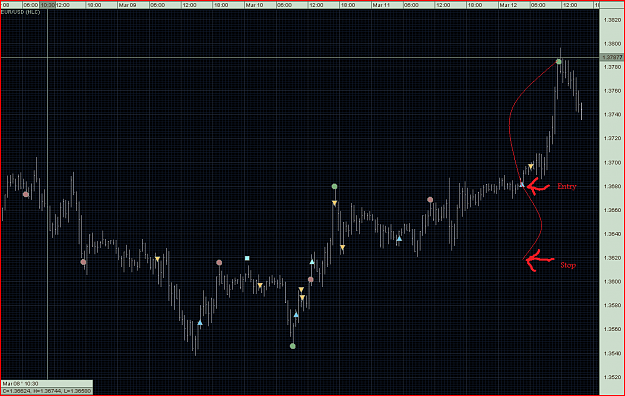Click the 1.3560 price axis label
This screenshot has height=396, width=625.
pyautogui.click(x=612, y=329)
